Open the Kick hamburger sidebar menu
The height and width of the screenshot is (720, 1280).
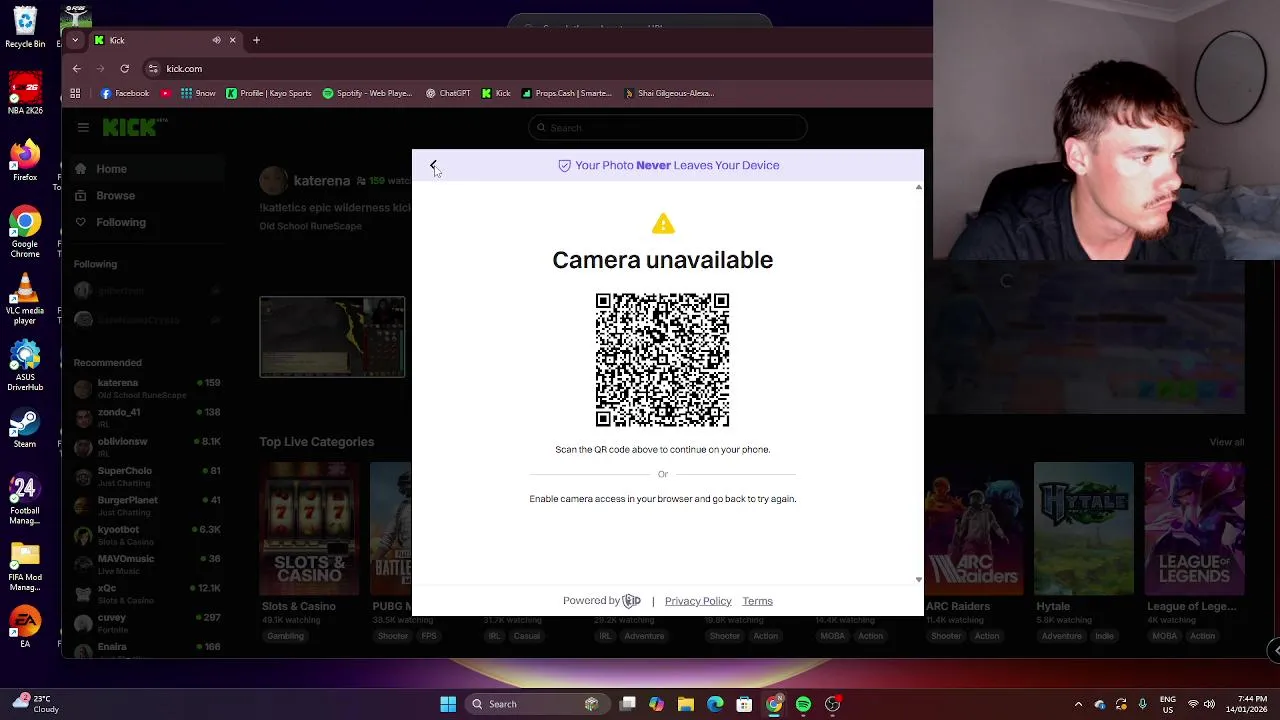click(83, 127)
